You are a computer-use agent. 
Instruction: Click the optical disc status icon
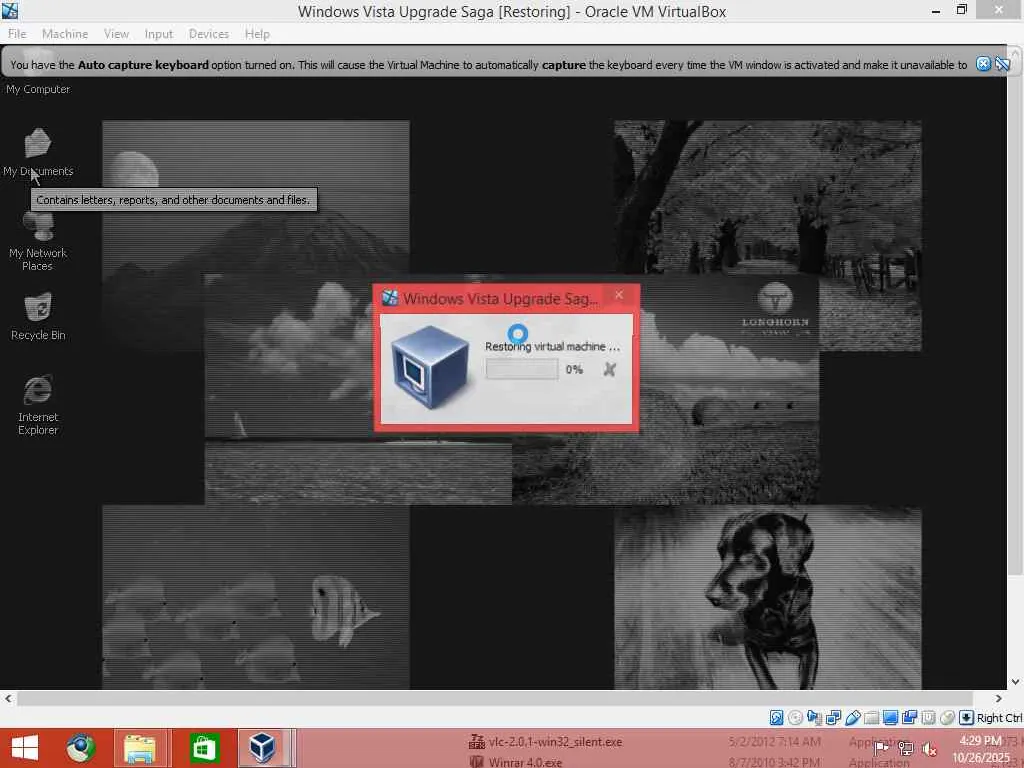[x=795, y=718]
